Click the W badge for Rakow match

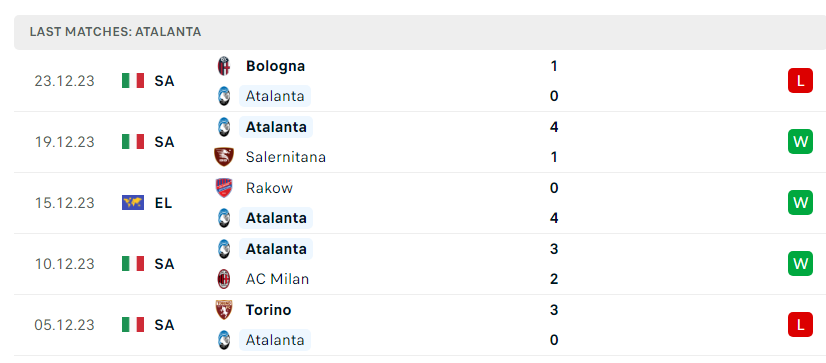coord(800,203)
